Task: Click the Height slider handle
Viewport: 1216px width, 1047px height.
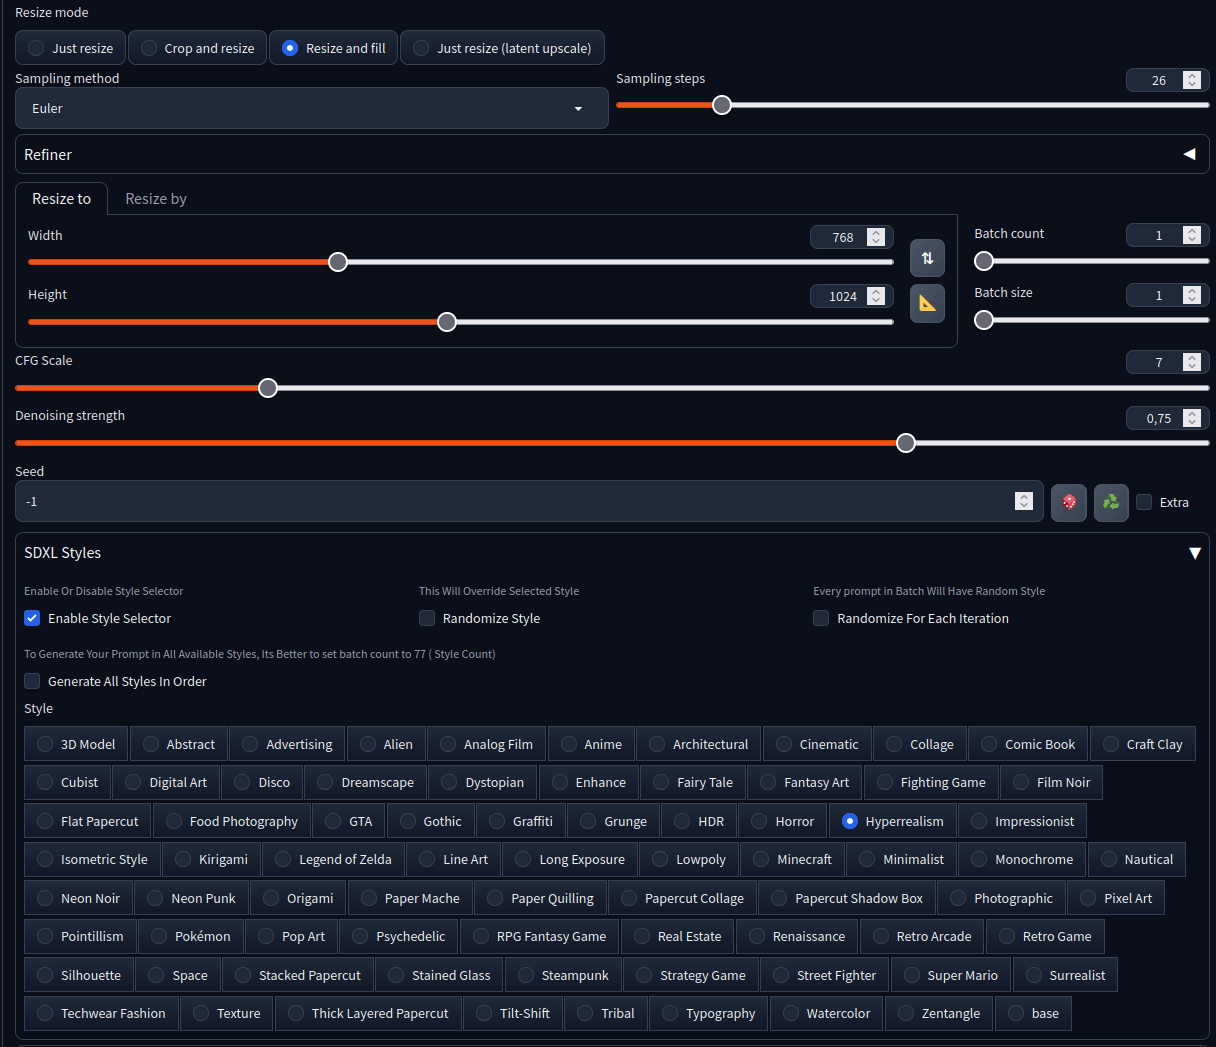Action: (x=447, y=322)
